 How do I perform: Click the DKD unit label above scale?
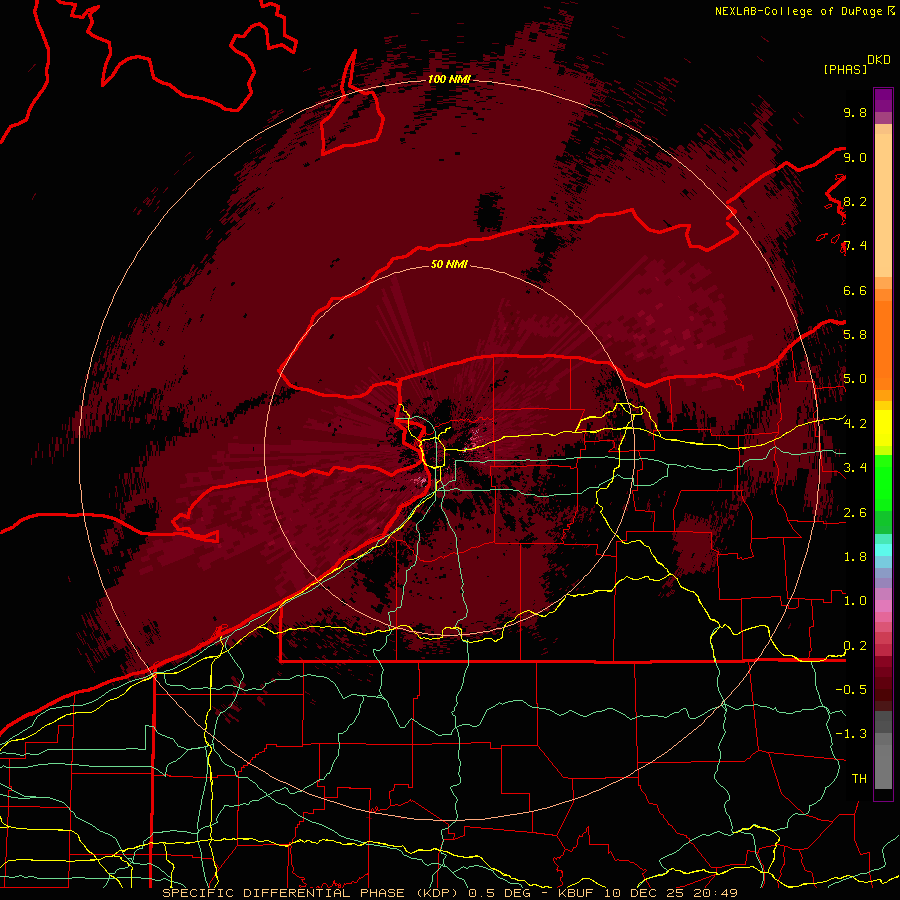(879, 60)
